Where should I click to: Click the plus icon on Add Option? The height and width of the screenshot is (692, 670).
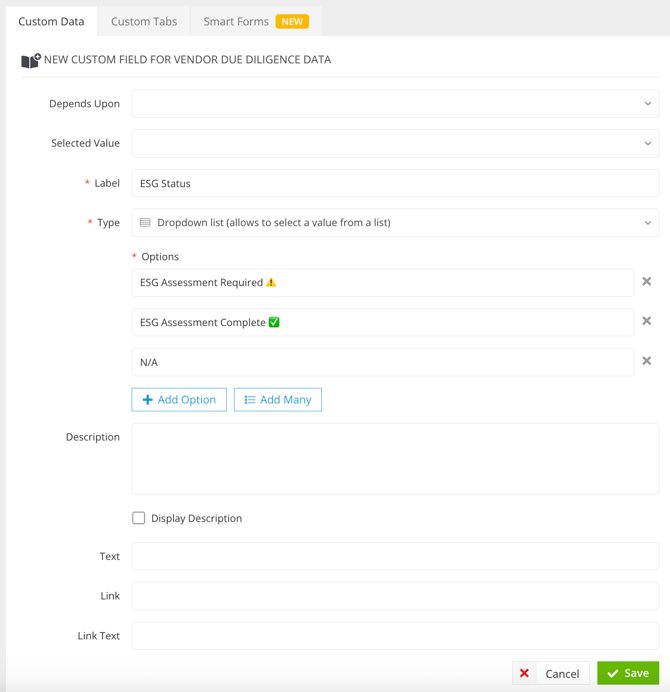click(147, 400)
